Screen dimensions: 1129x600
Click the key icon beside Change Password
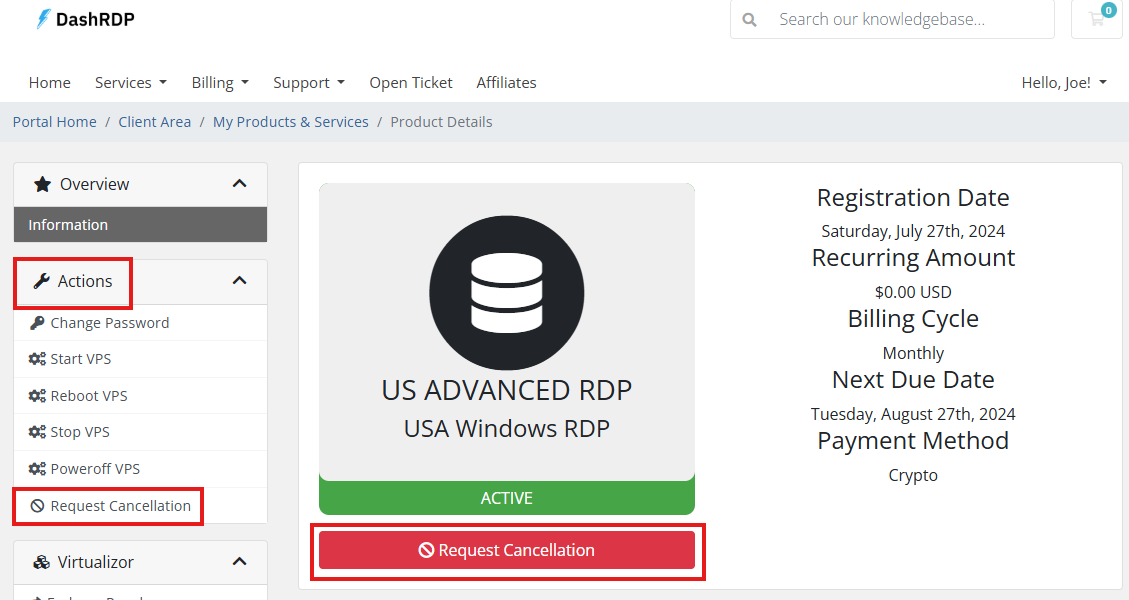pos(37,323)
